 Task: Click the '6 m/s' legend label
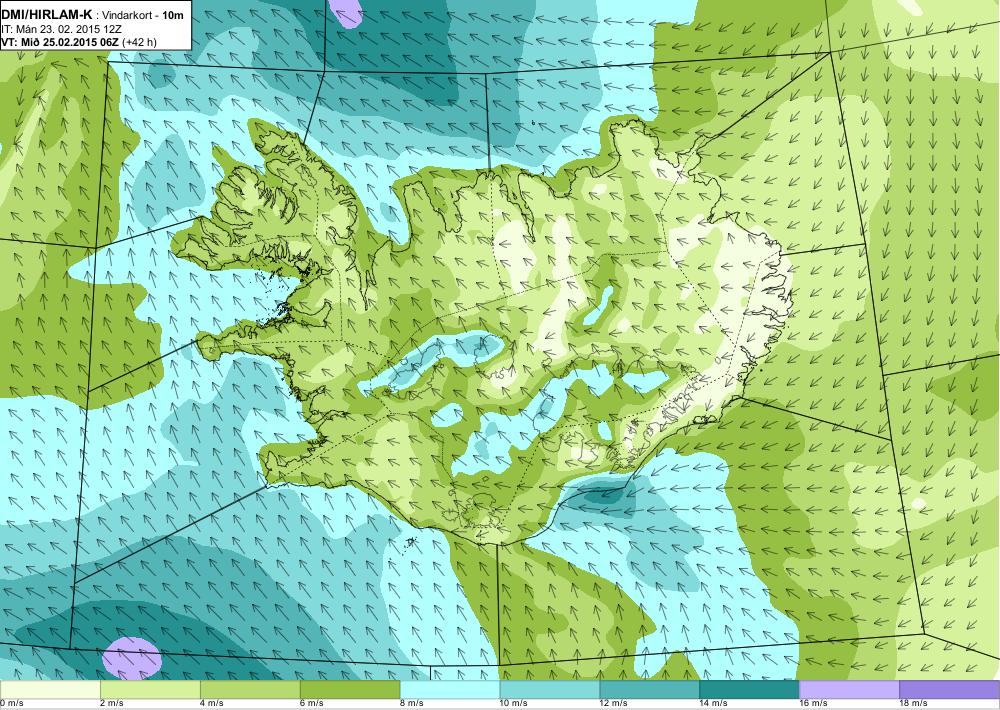coord(312,704)
